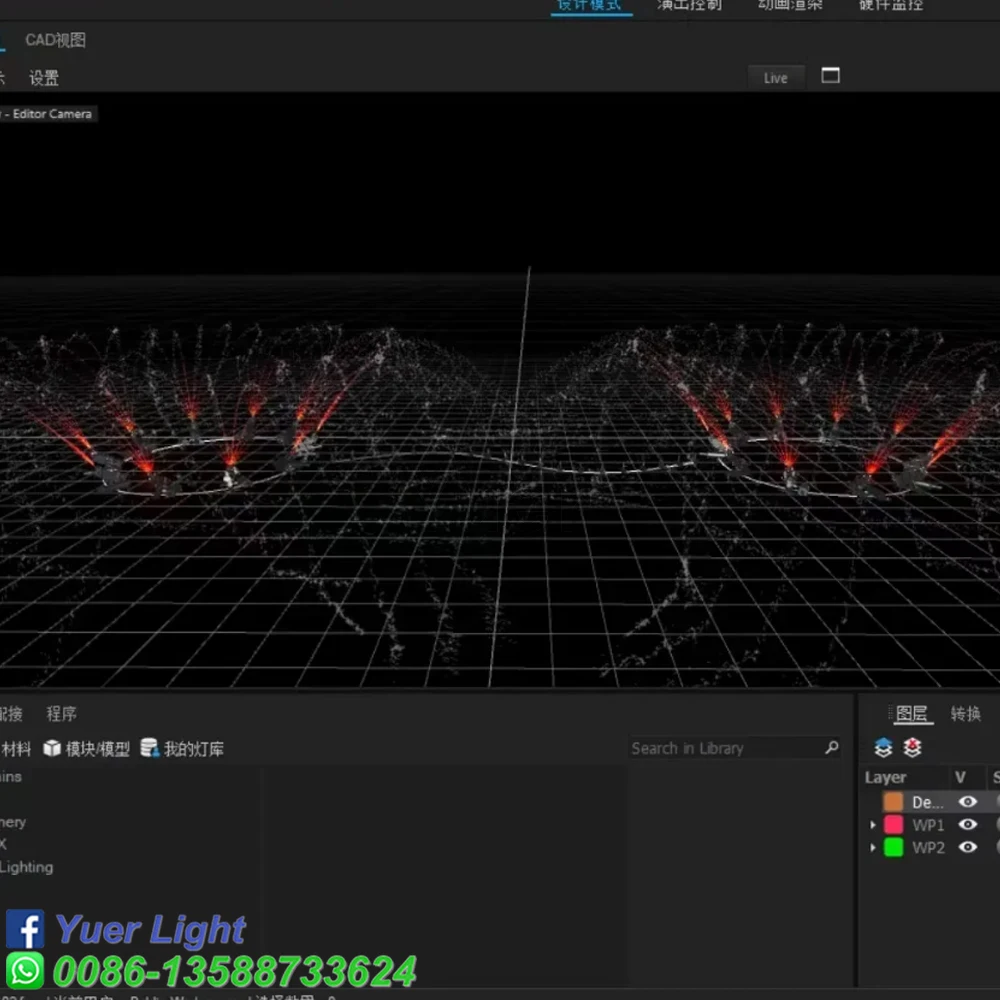The height and width of the screenshot is (1000, 1000).
Task: Click the blue add layer icon
Action: tap(883, 747)
